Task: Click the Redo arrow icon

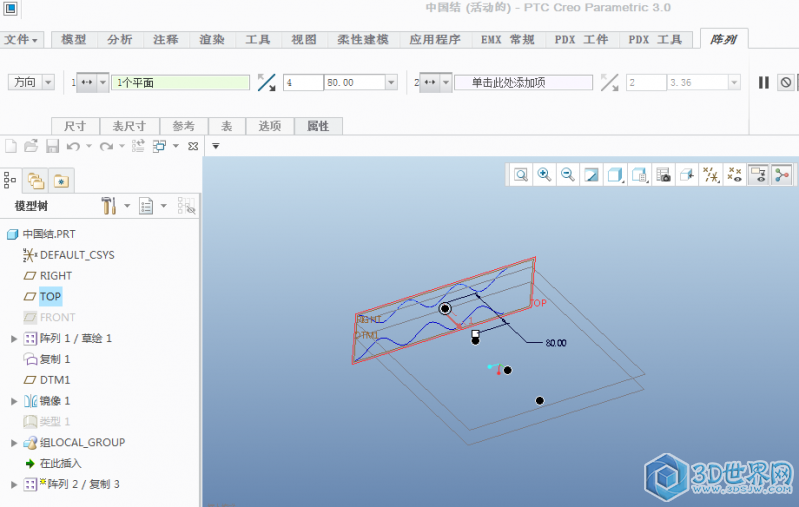Action: 106,147
